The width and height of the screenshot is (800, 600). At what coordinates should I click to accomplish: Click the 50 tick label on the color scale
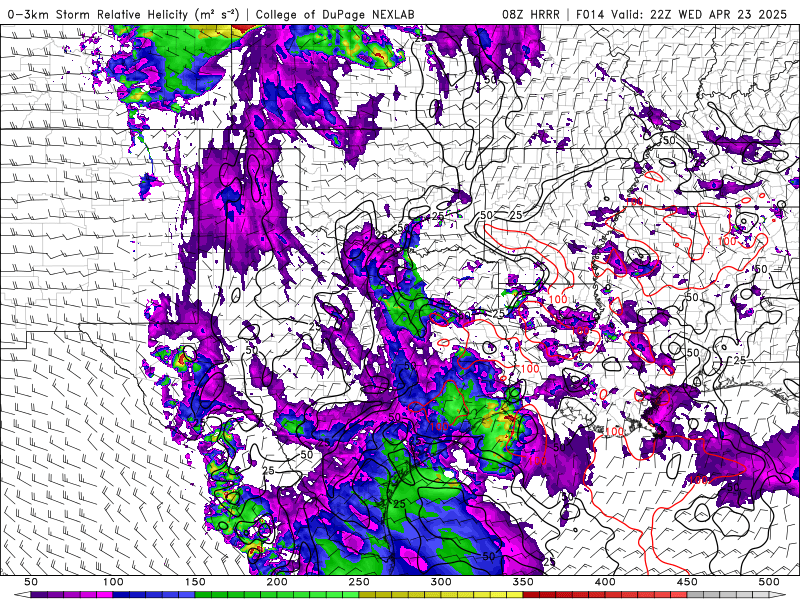[31, 582]
